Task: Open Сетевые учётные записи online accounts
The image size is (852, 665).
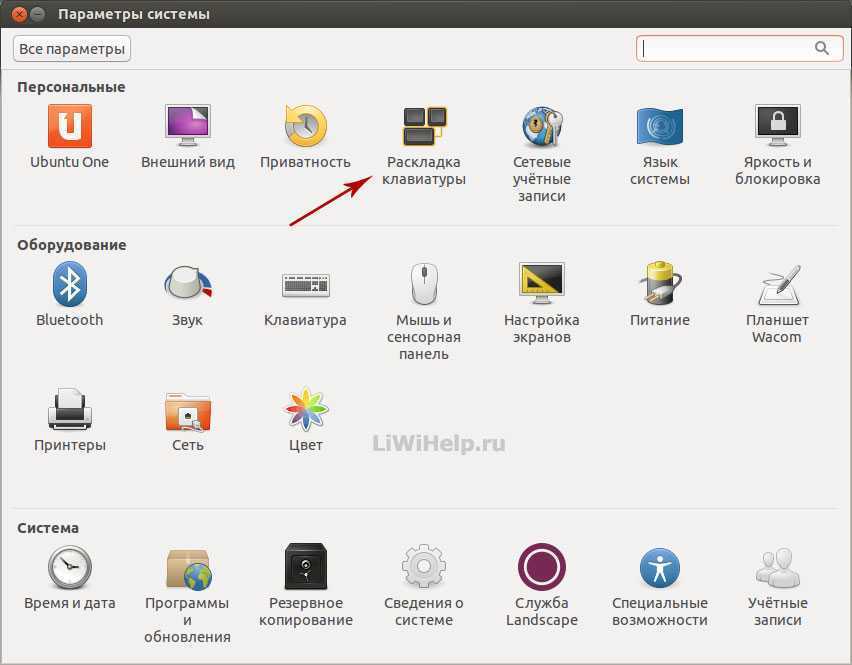Action: pyautogui.click(x=541, y=128)
